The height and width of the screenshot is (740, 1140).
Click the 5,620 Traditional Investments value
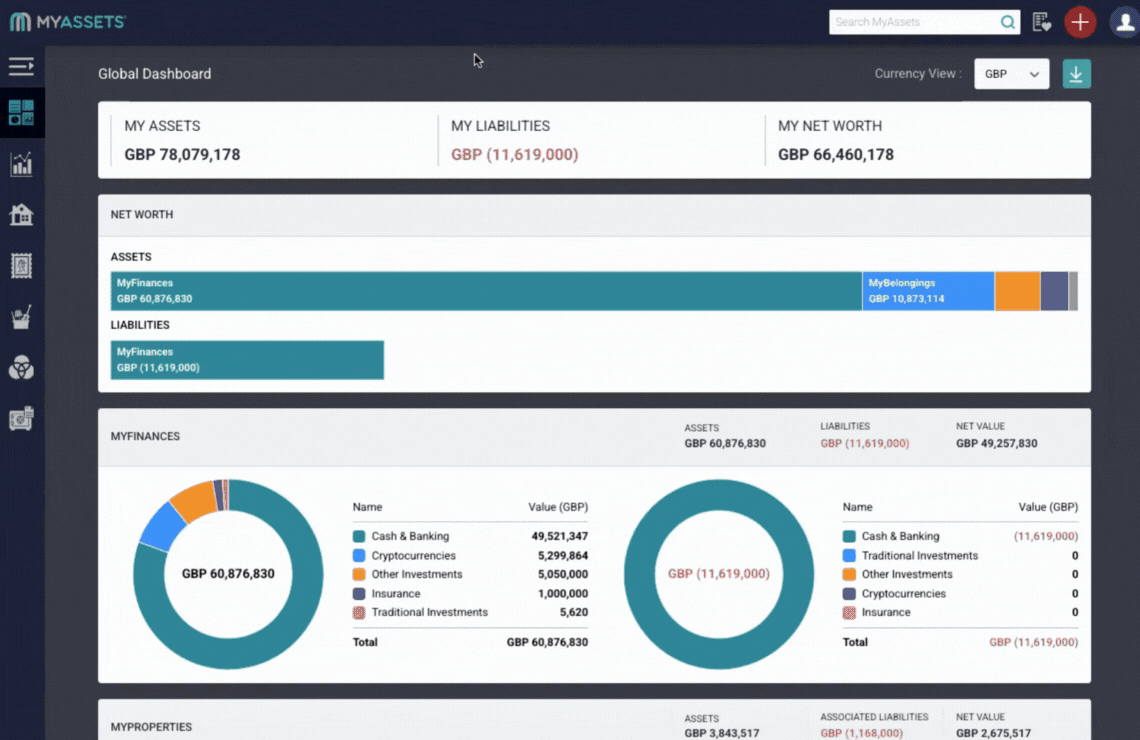click(574, 613)
